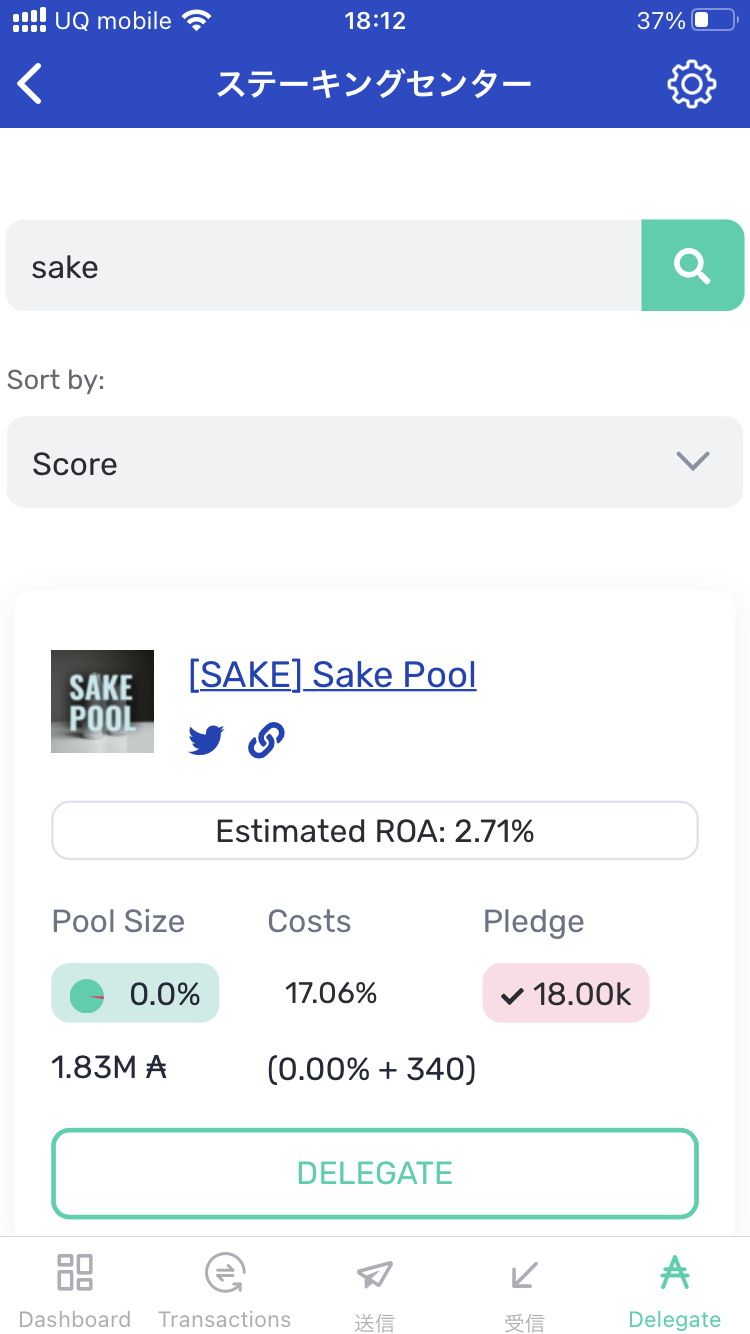Click the Estimated ROA 2.71% box
This screenshot has width=750, height=1334.
point(374,831)
